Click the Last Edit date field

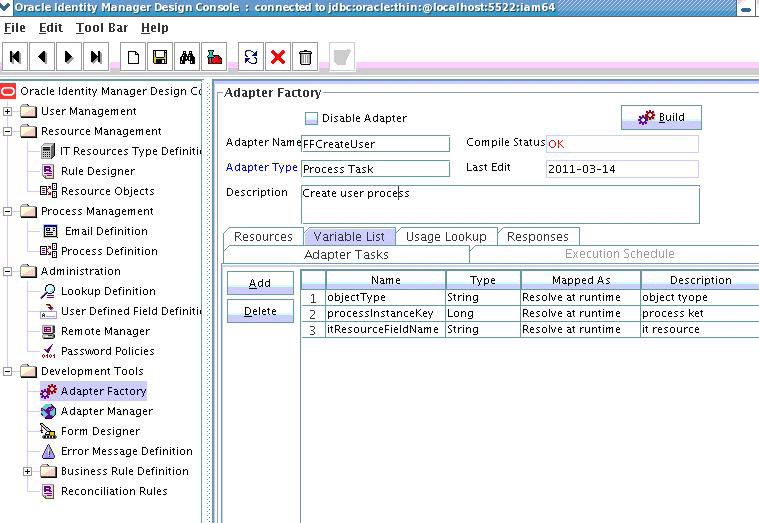622,169
